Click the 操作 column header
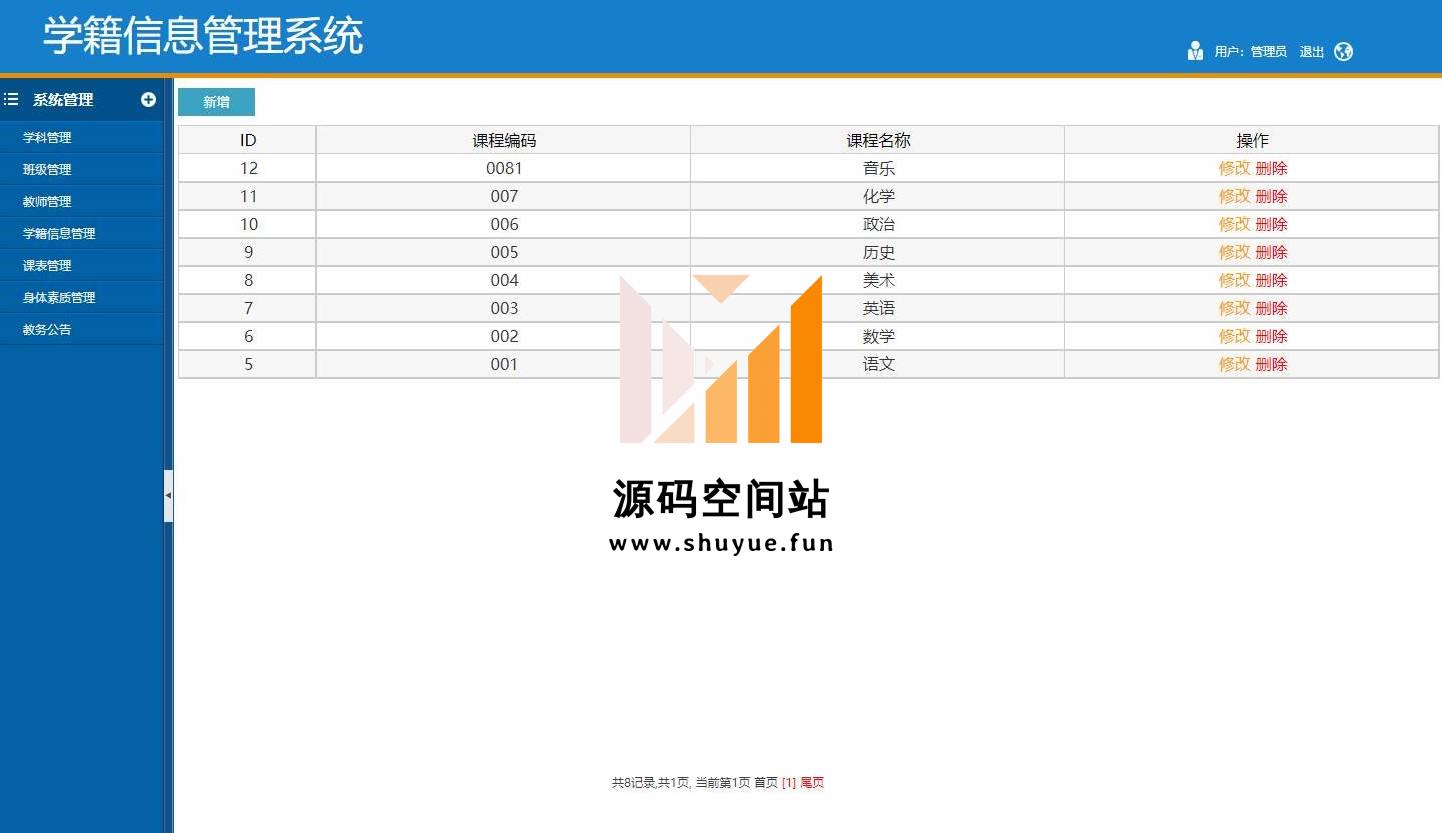The width and height of the screenshot is (1442, 833). pyautogui.click(x=1252, y=140)
